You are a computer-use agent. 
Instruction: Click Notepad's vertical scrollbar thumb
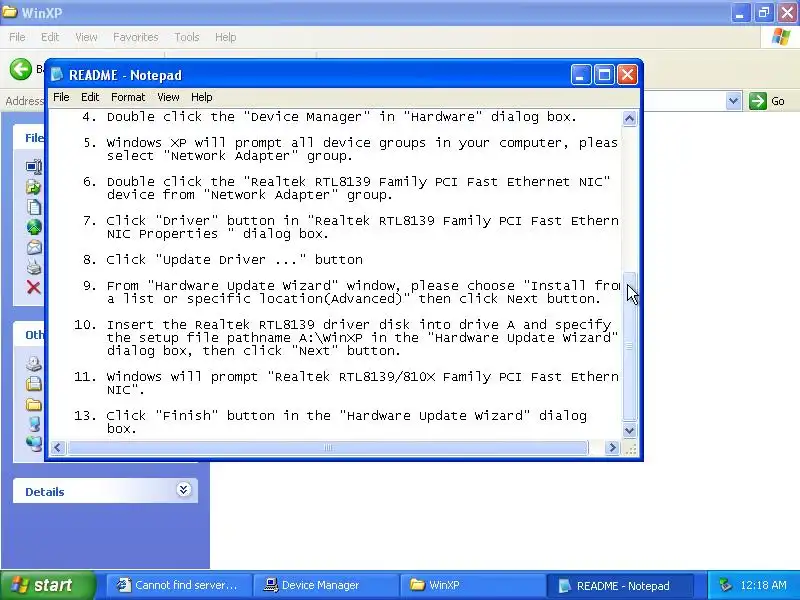click(x=630, y=346)
